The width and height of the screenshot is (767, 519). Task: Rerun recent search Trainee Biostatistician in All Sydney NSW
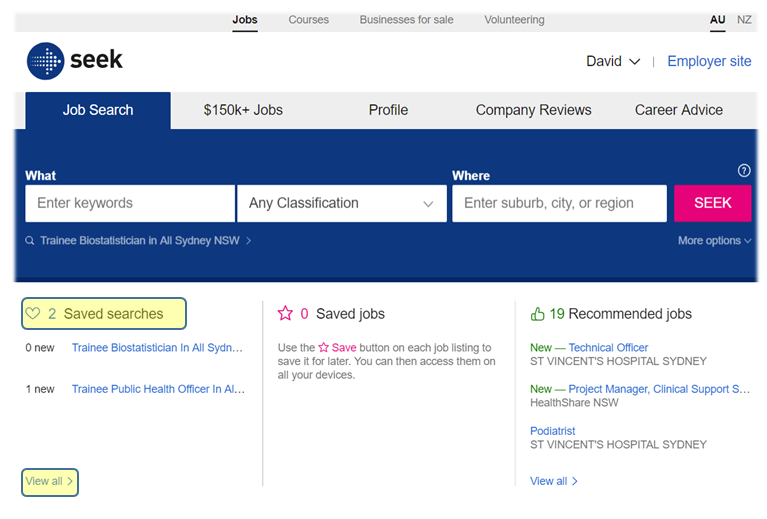pos(140,241)
